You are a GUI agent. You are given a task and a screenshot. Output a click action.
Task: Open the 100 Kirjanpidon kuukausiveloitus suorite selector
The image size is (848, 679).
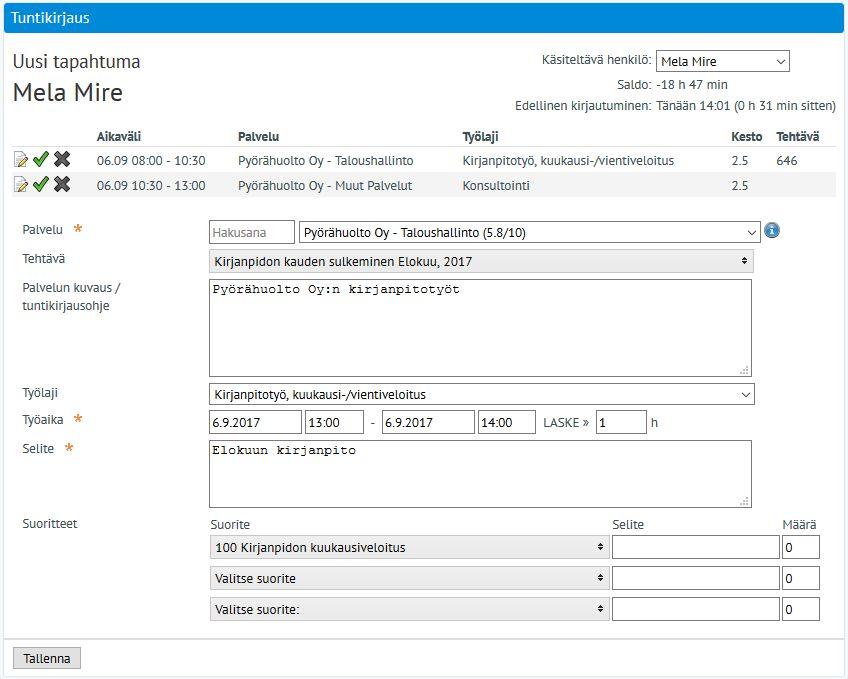pyautogui.click(x=409, y=547)
